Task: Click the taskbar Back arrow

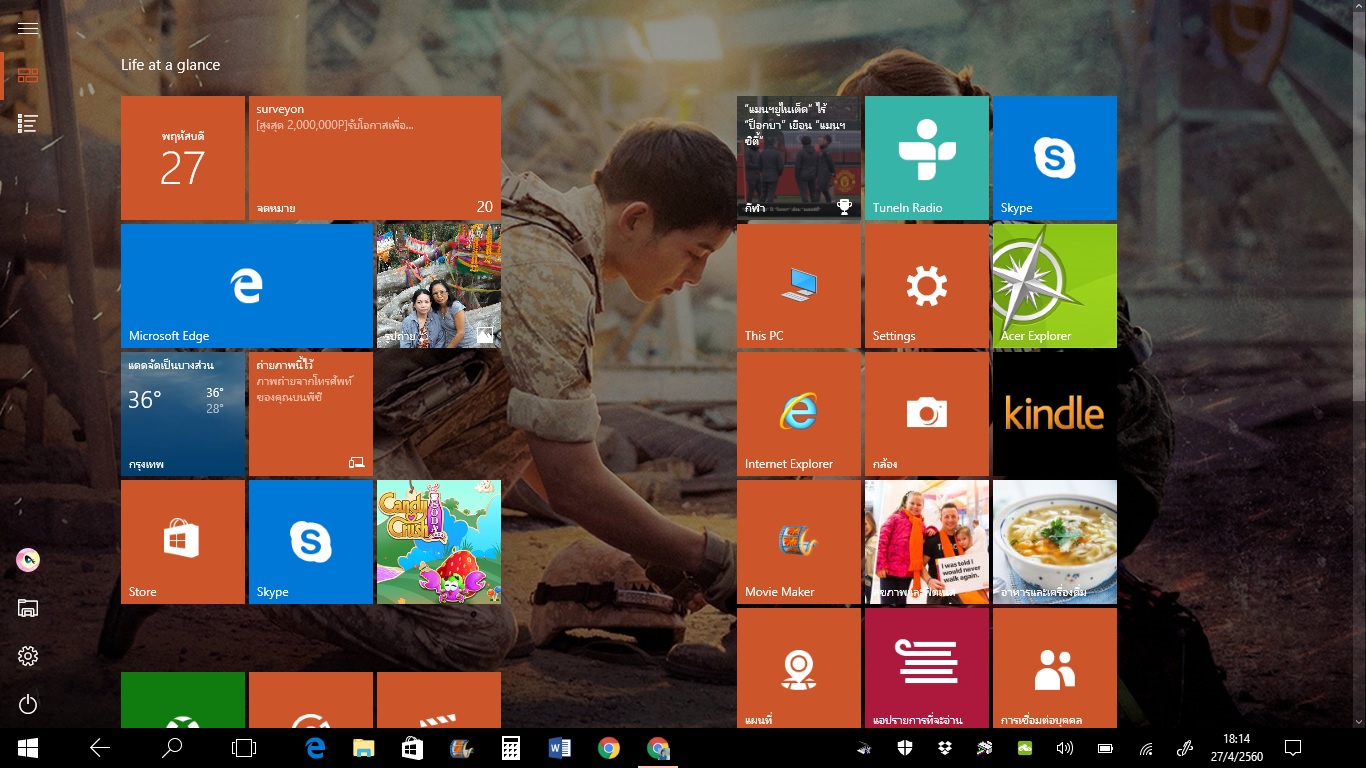Action: coord(99,748)
